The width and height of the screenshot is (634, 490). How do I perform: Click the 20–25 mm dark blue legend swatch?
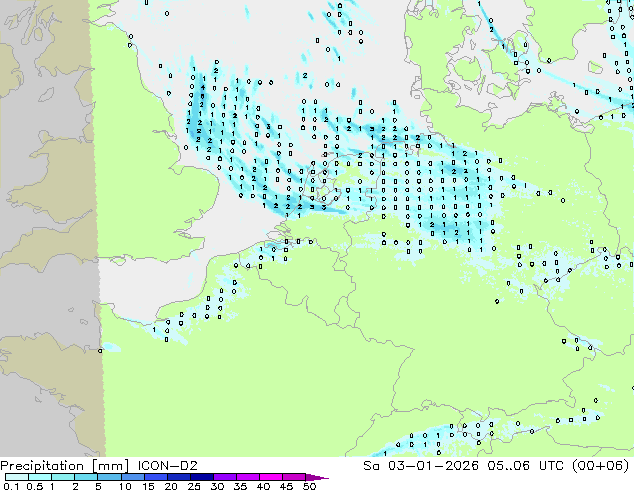coord(178,477)
